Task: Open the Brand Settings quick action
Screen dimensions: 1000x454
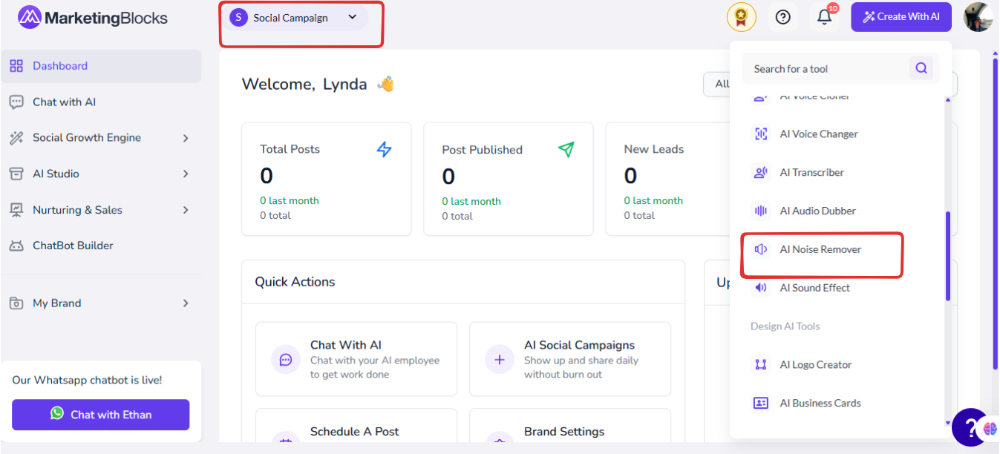Action: click(570, 425)
